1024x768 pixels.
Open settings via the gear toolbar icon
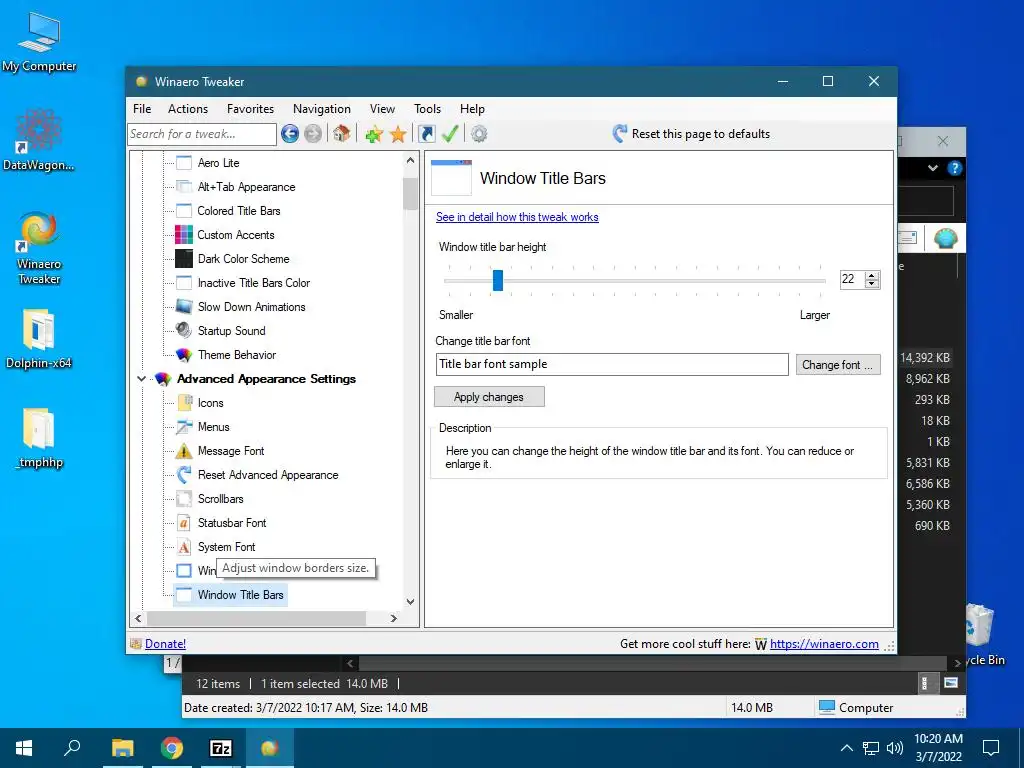tap(479, 134)
